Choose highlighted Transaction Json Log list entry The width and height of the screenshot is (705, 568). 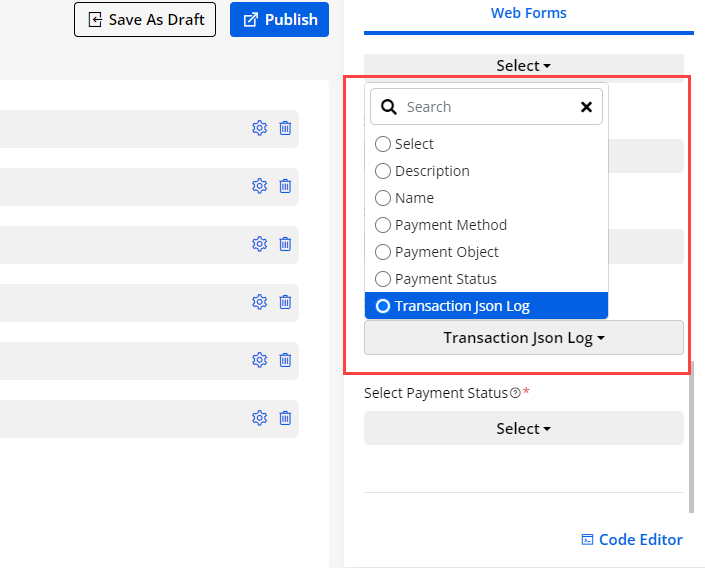[x=461, y=306]
